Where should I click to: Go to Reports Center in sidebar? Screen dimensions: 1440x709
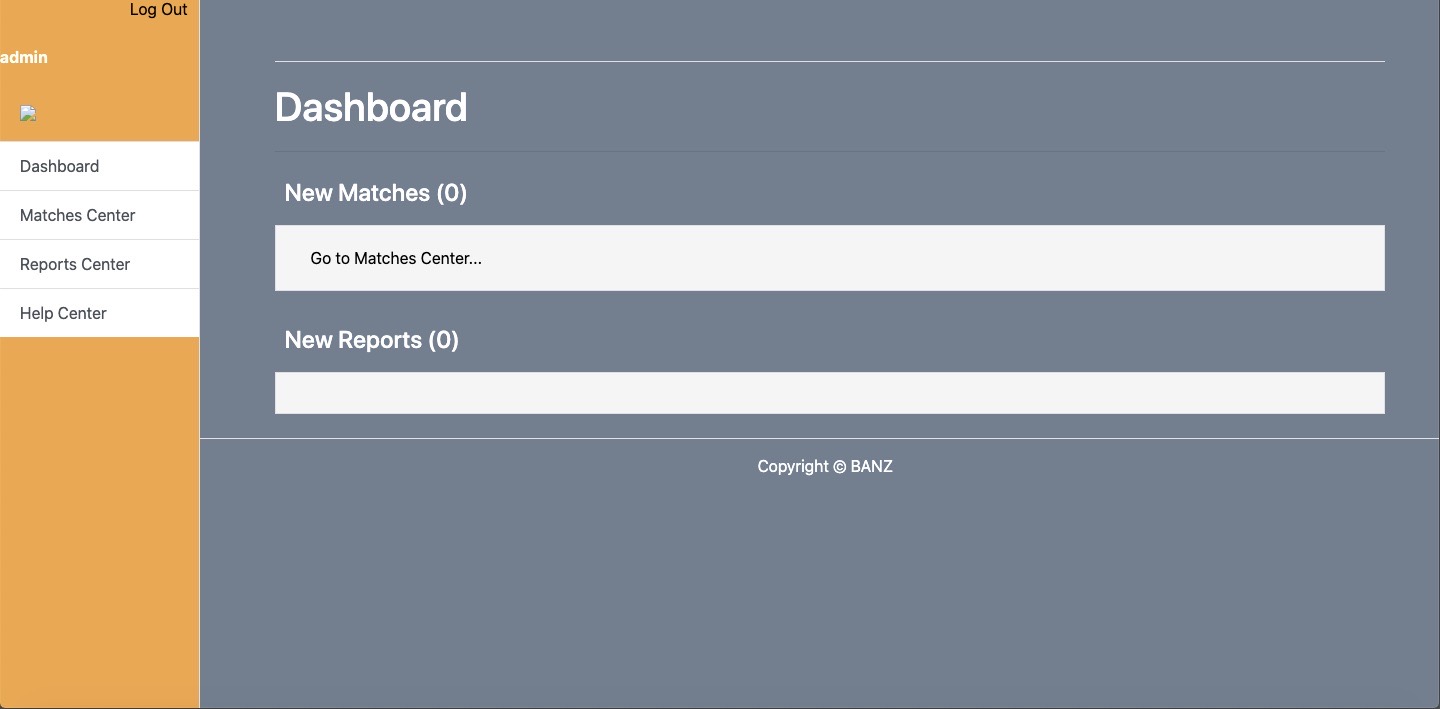pos(99,264)
